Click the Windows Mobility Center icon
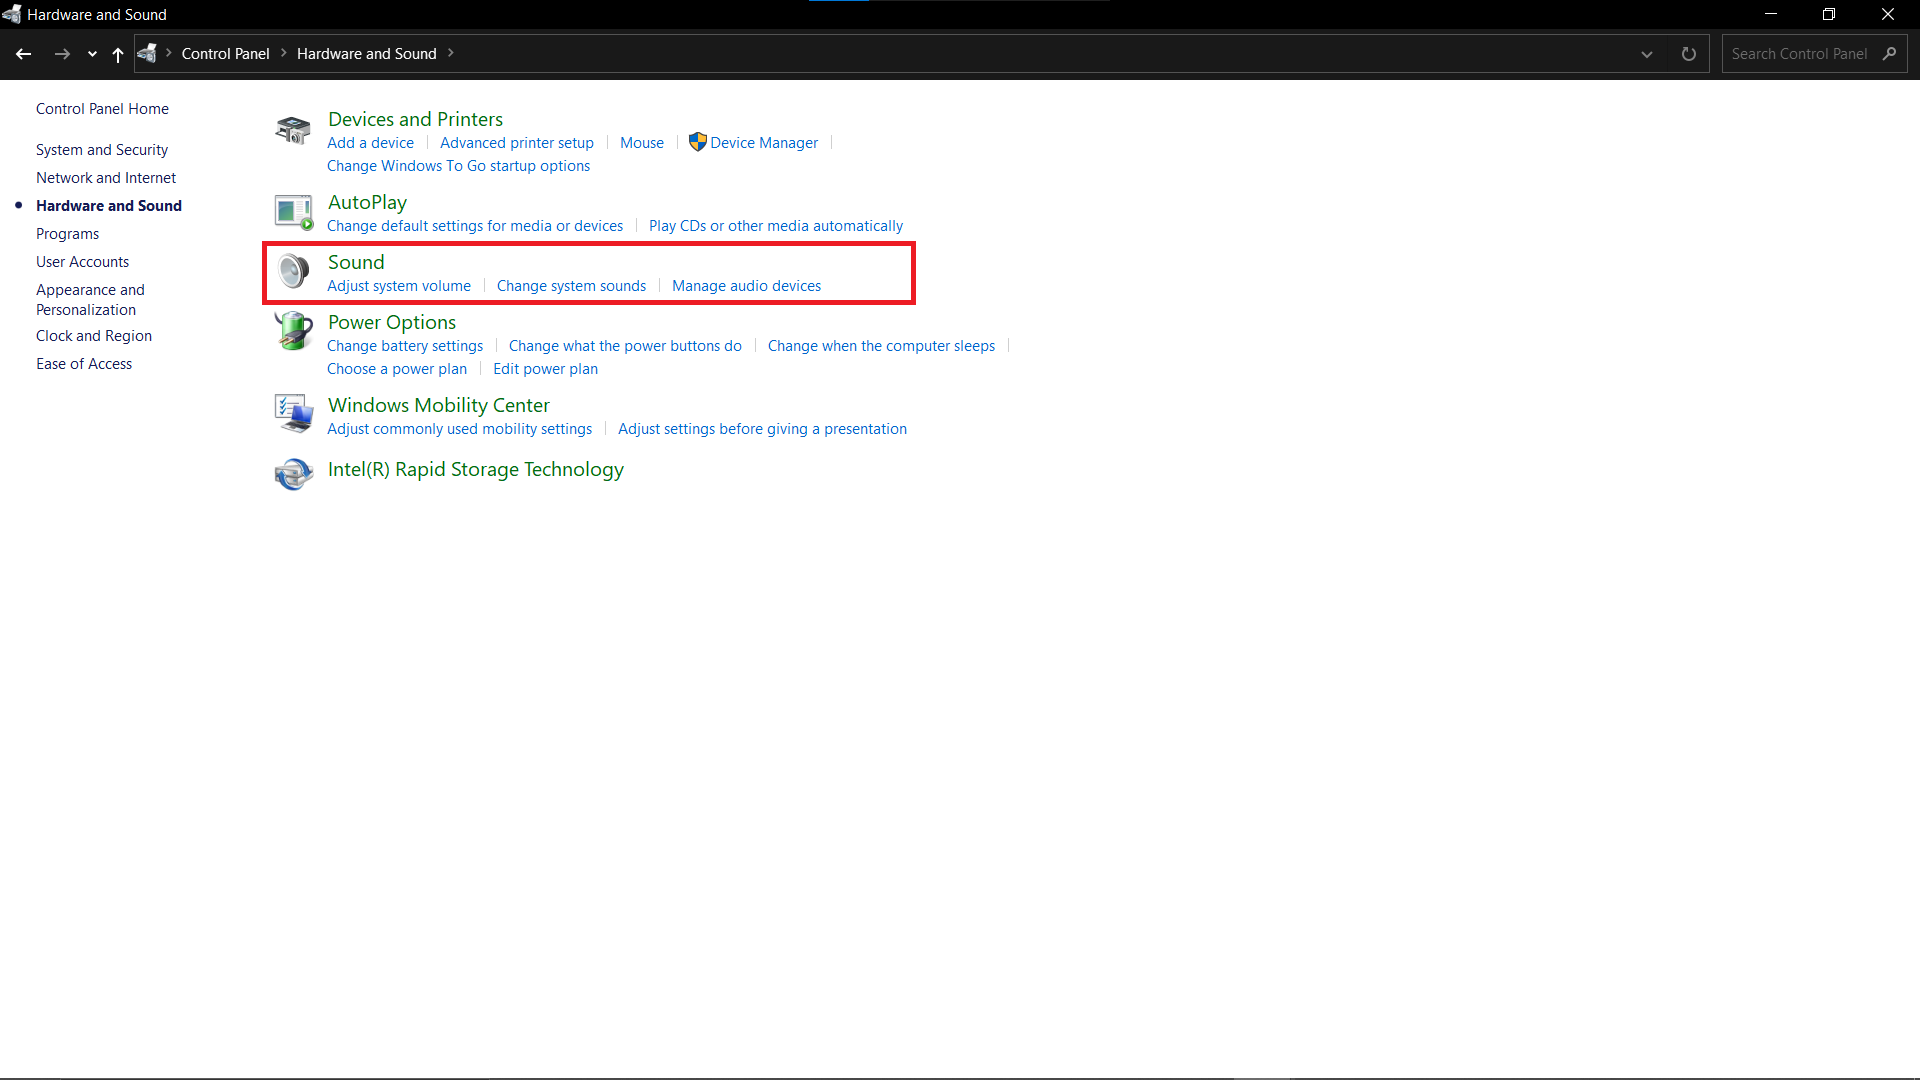This screenshot has width=1920, height=1080. point(293,413)
